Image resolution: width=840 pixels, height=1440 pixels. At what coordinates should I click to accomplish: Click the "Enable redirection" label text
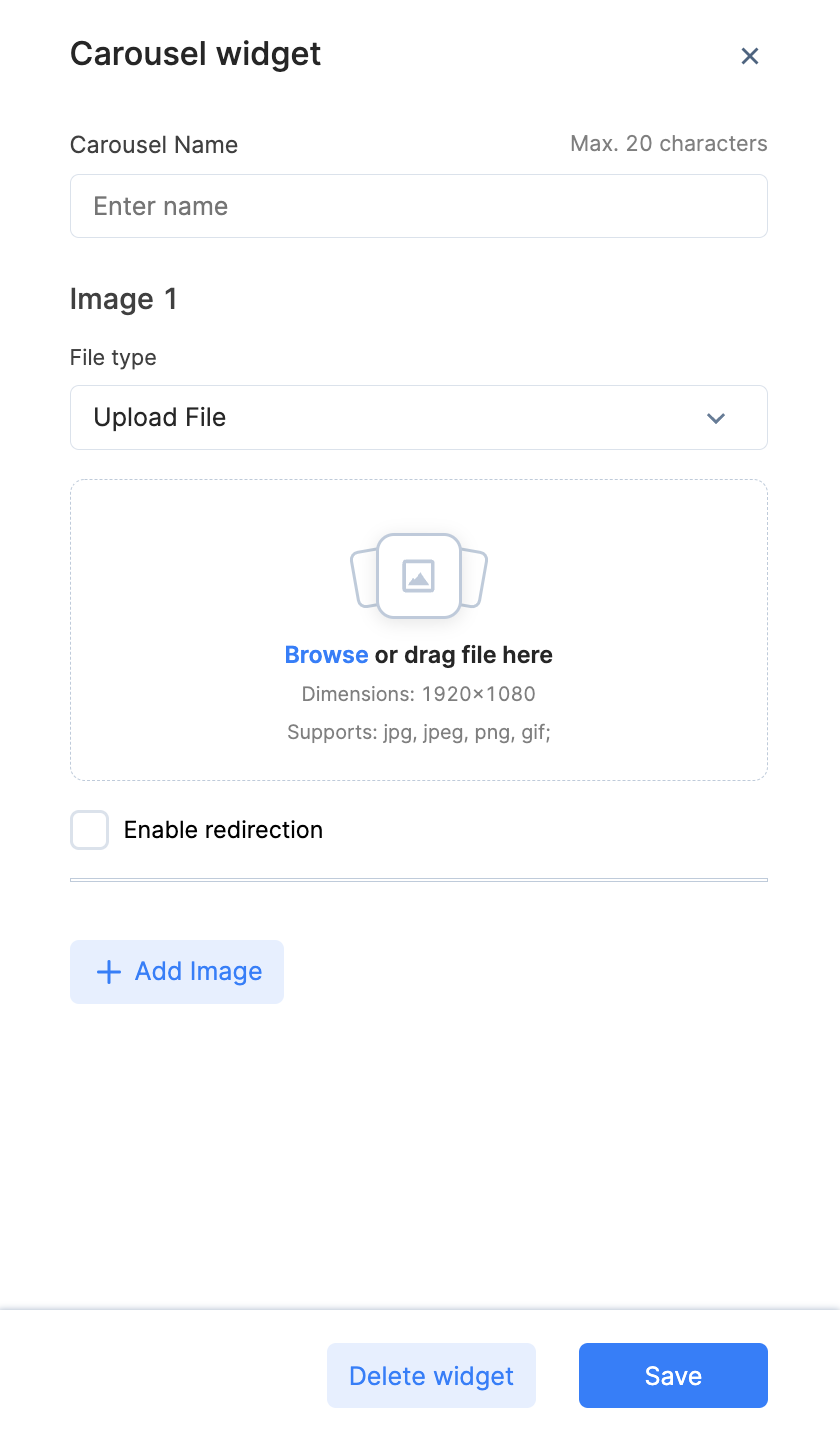pyautogui.click(x=223, y=830)
